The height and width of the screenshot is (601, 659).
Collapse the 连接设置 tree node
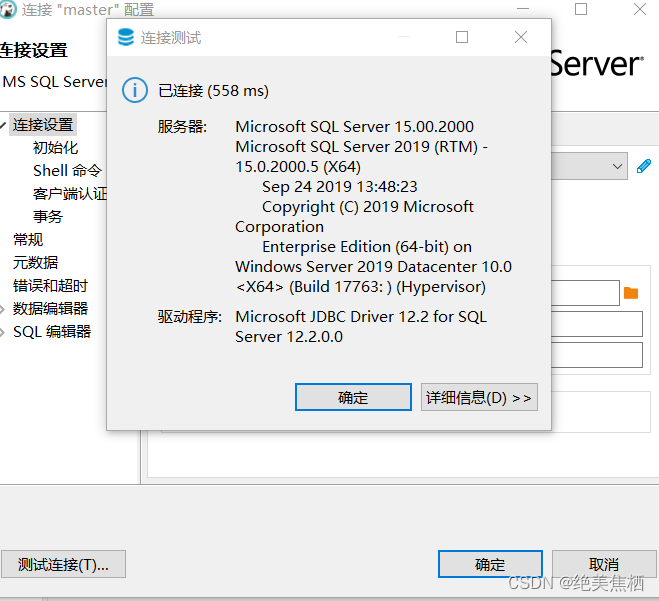[x=4, y=125]
